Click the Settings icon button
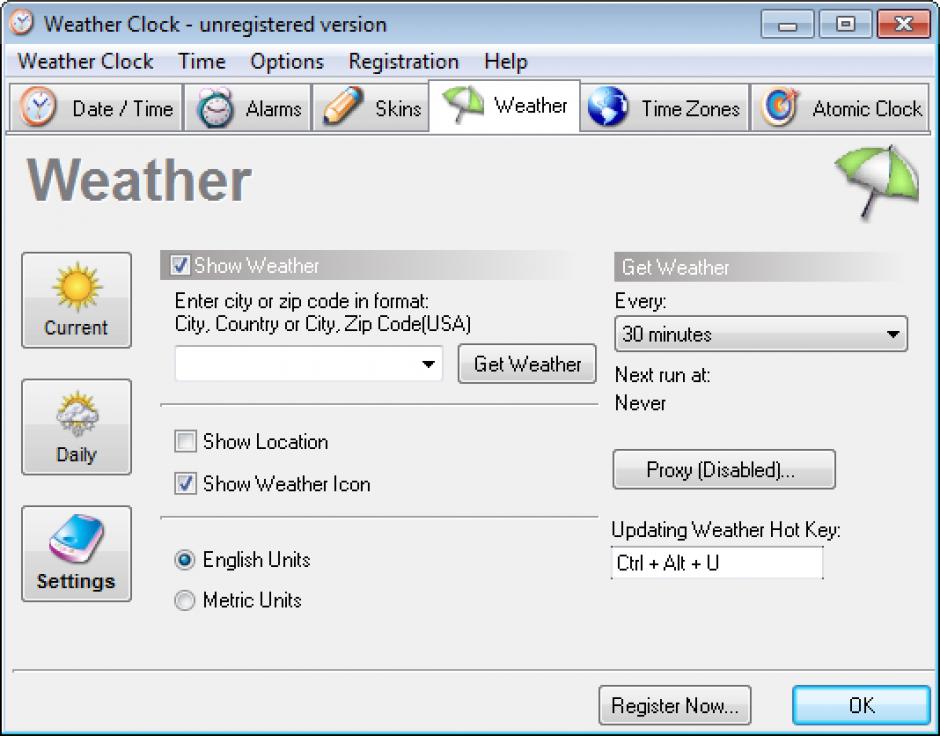This screenshot has width=940, height=736. (76, 553)
